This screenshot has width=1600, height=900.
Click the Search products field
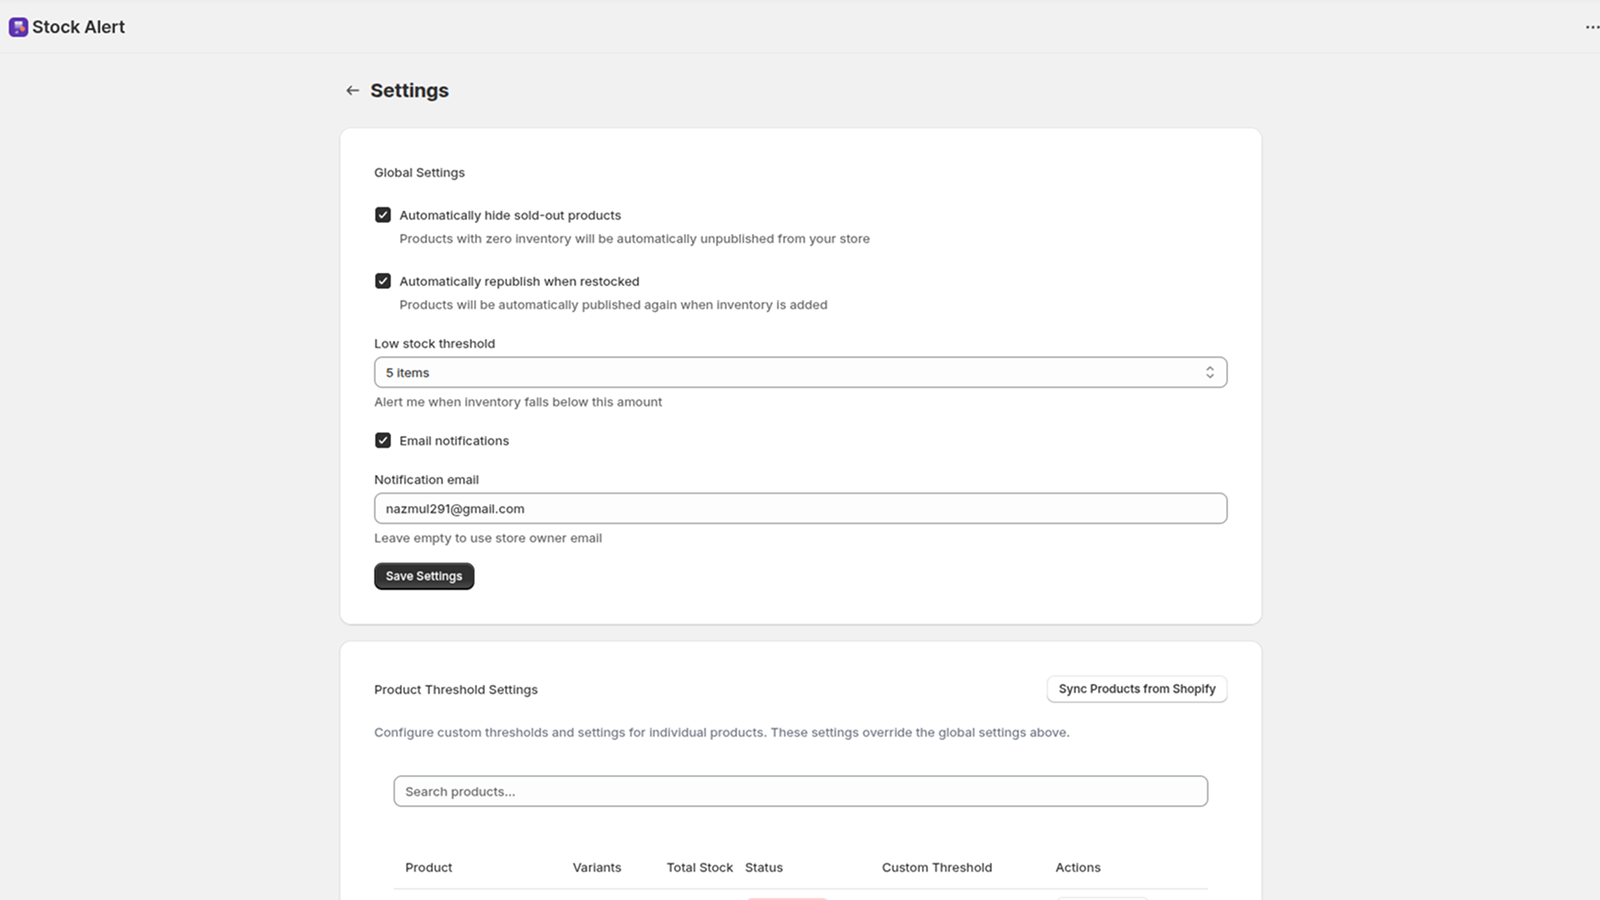800,790
